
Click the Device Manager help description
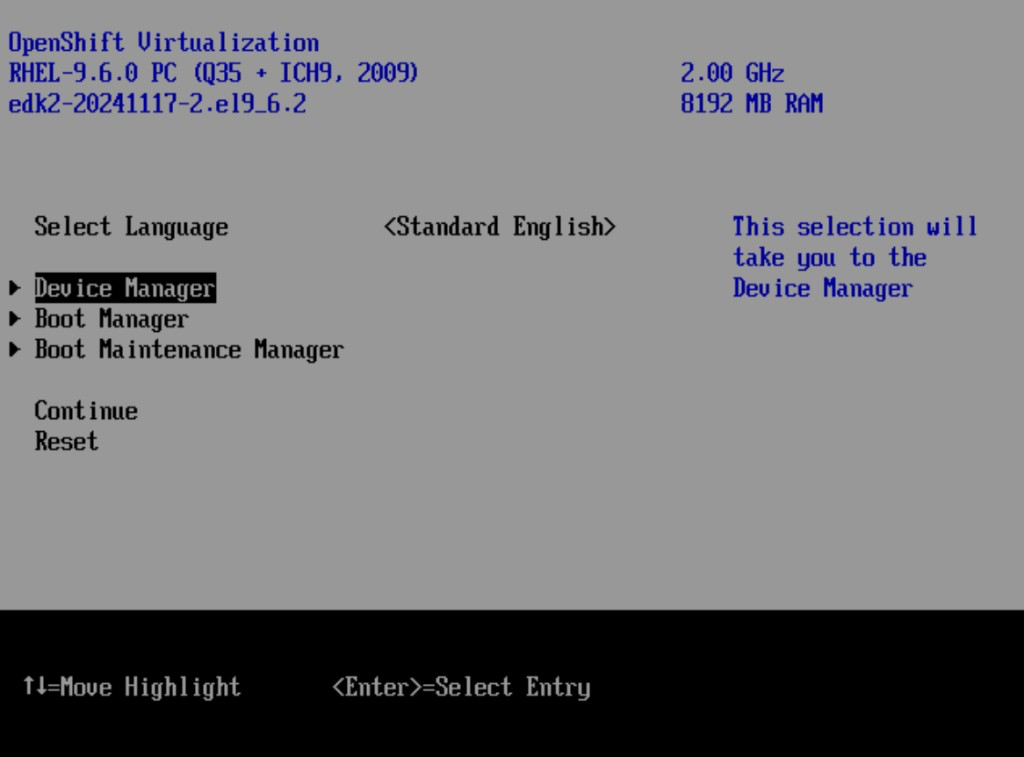[x=855, y=257]
